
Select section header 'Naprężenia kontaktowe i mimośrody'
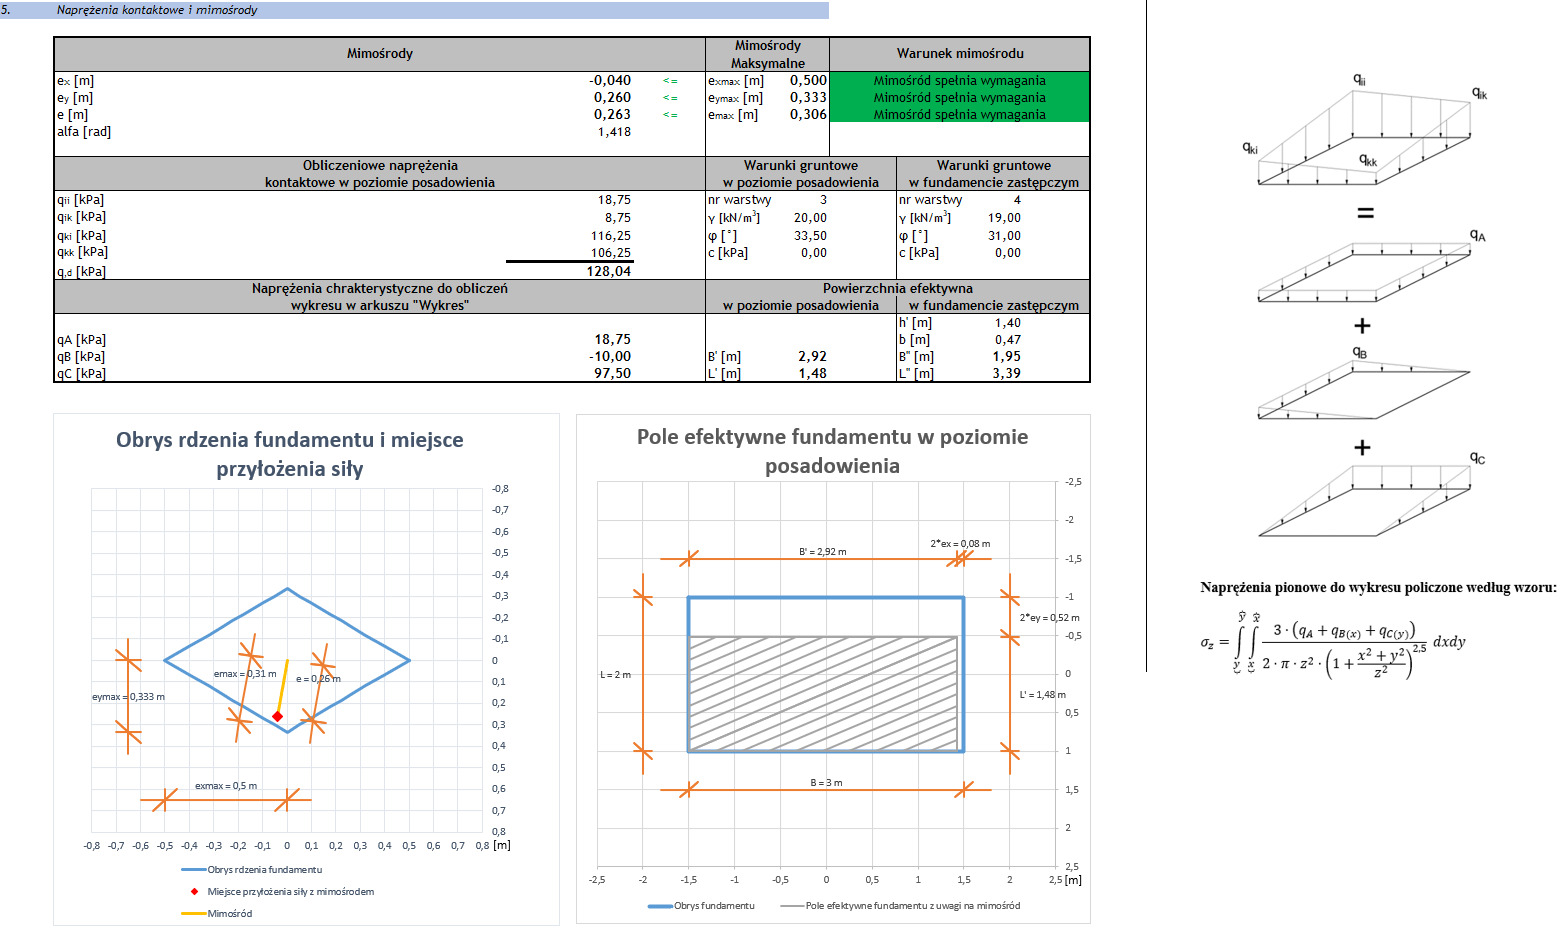tap(157, 10)
